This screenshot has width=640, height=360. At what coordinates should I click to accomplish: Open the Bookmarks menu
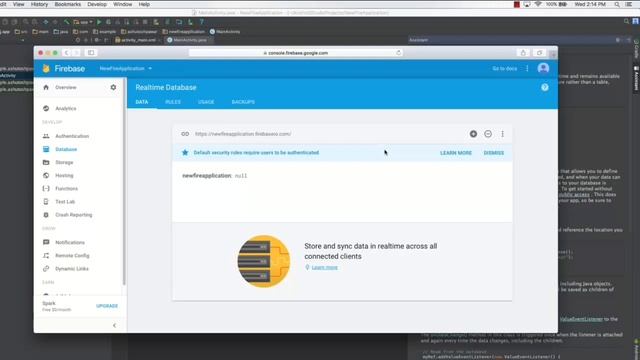(68, 4)
